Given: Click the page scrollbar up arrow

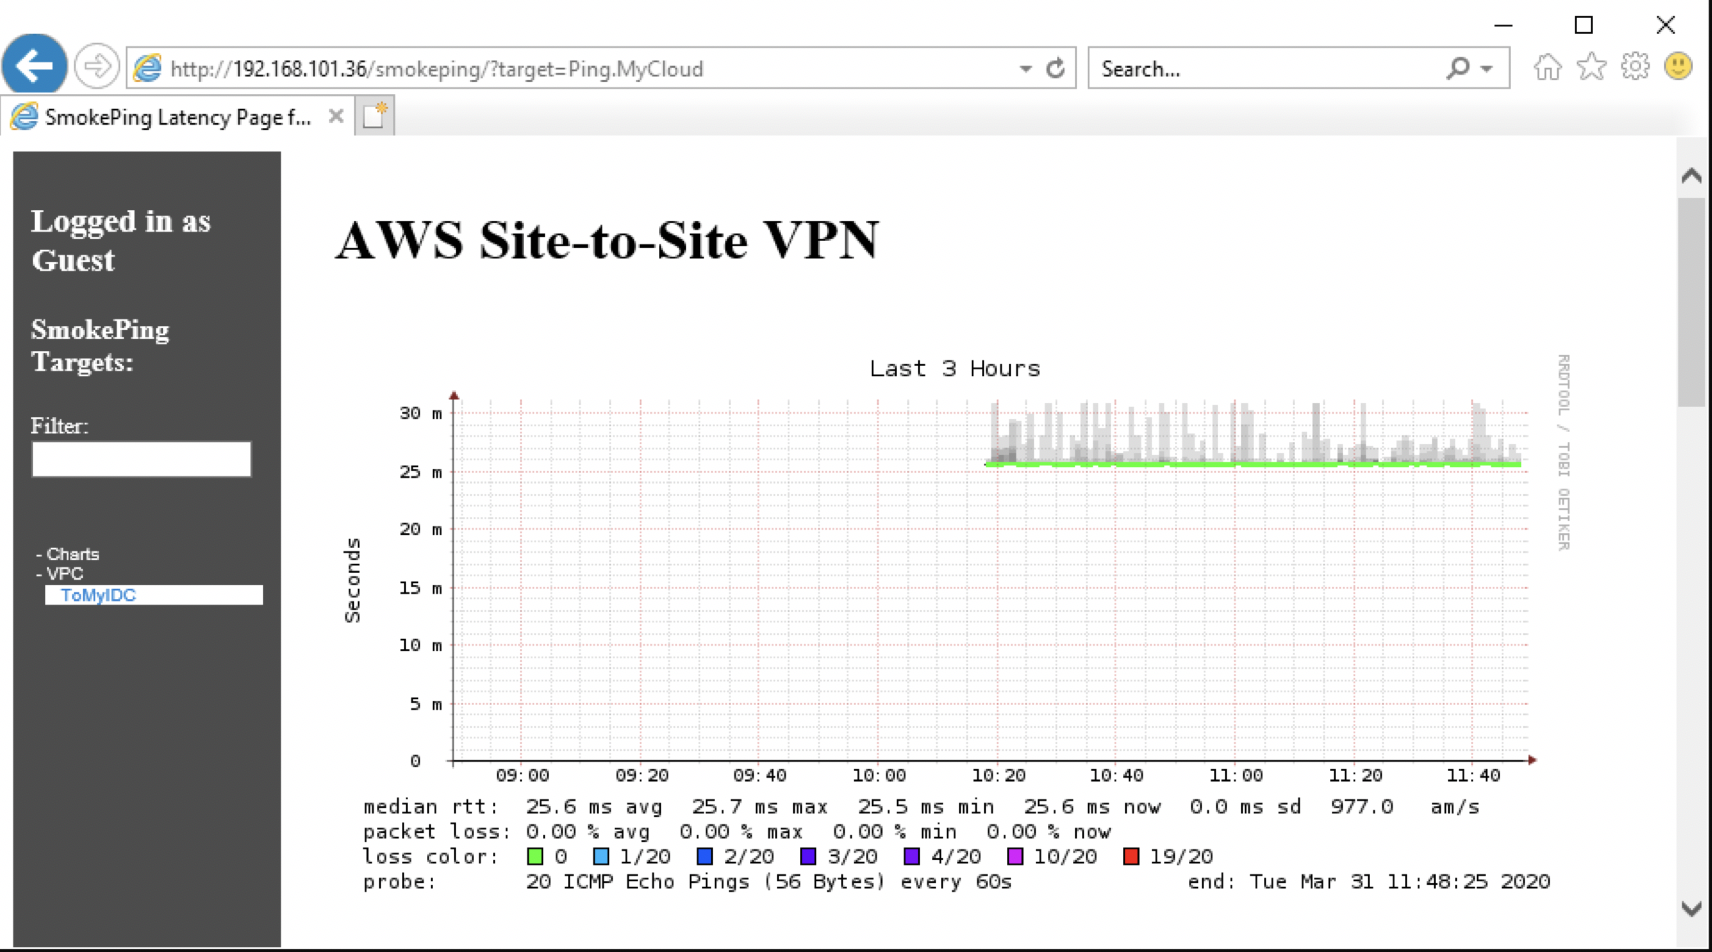Looking at the screenshot, I should (1691, 176).
